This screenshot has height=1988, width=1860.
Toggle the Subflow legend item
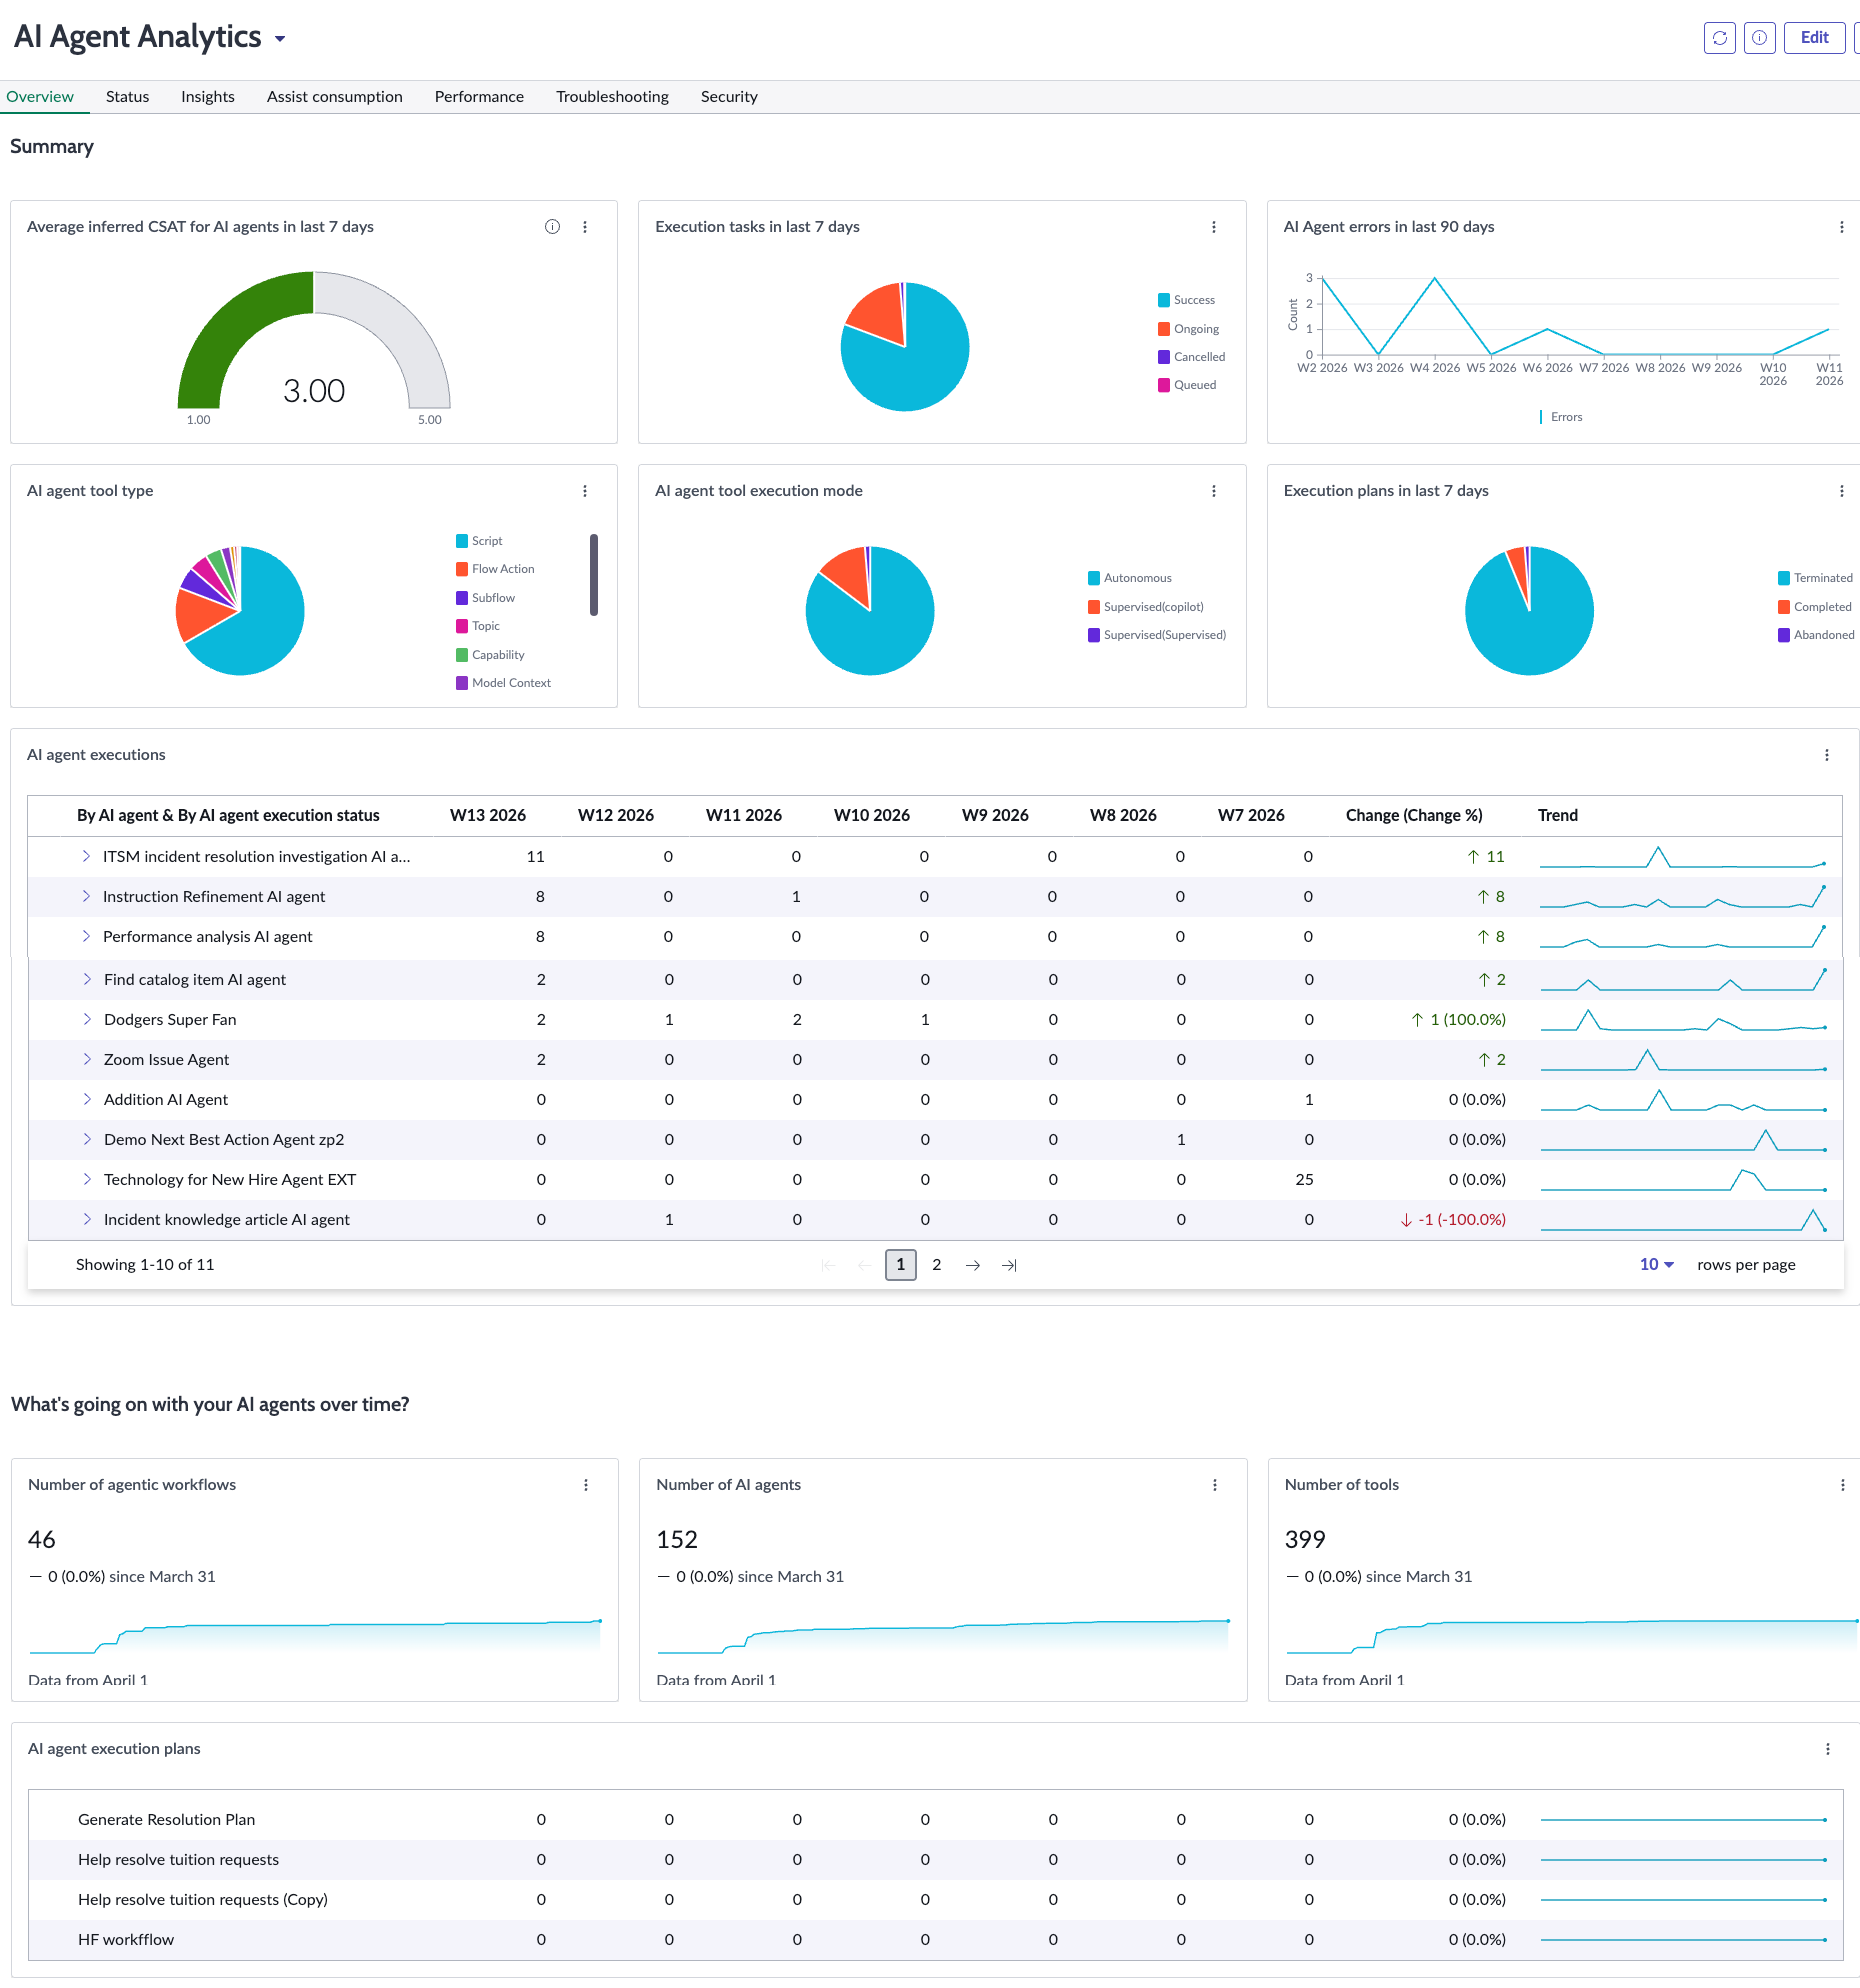click(x=485, y=598)
